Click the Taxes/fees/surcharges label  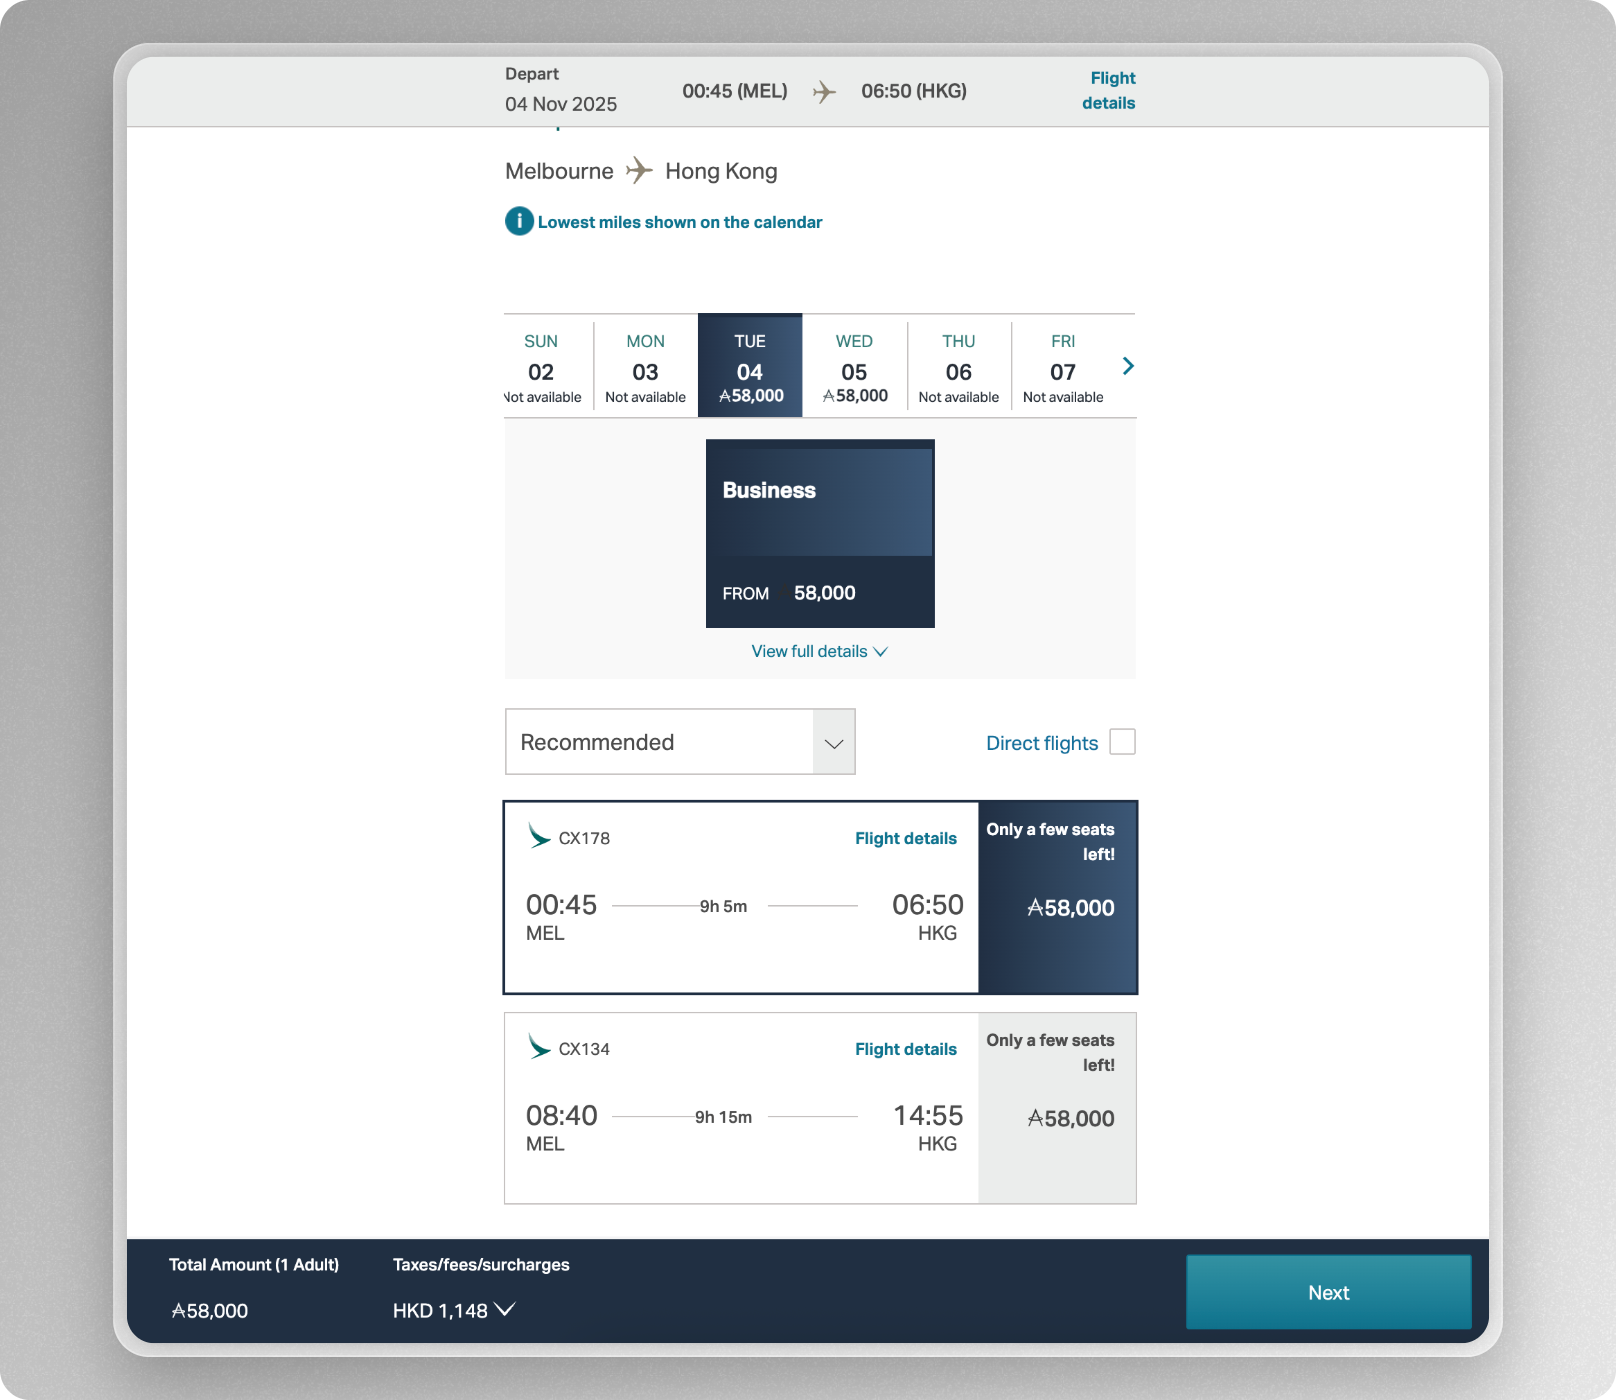[x=481, y=1265]
